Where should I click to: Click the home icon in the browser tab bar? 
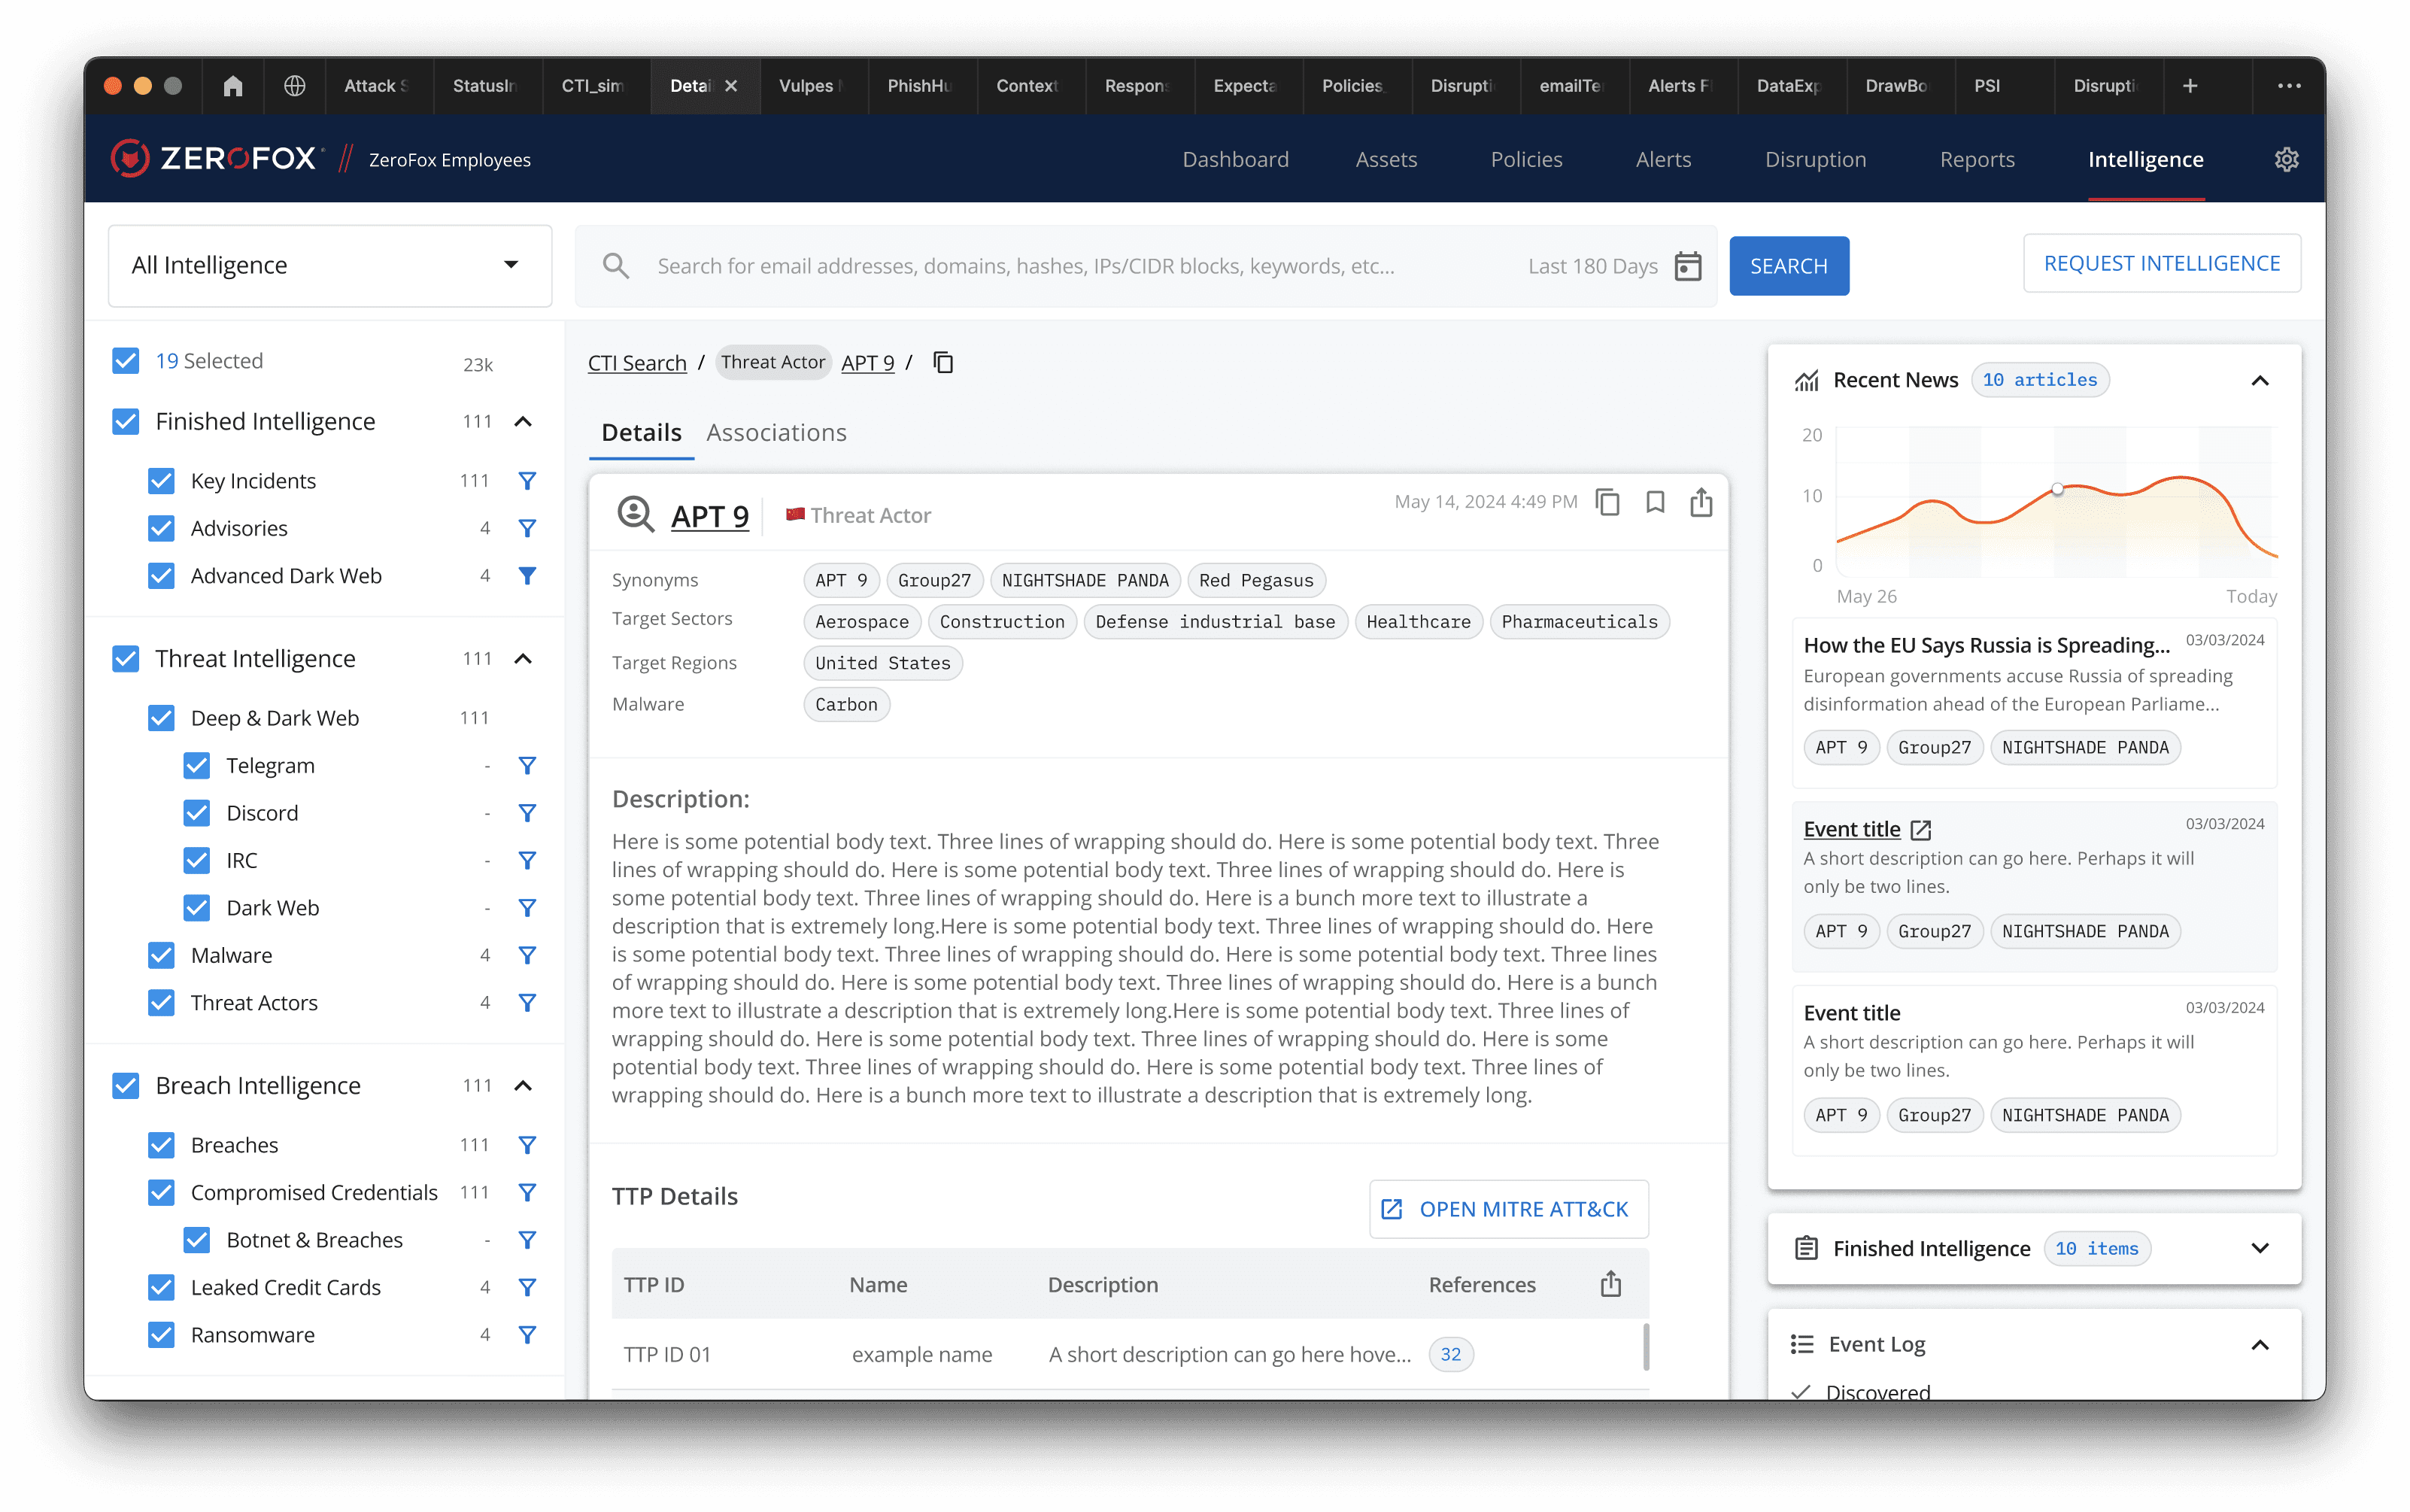[233, 86]
